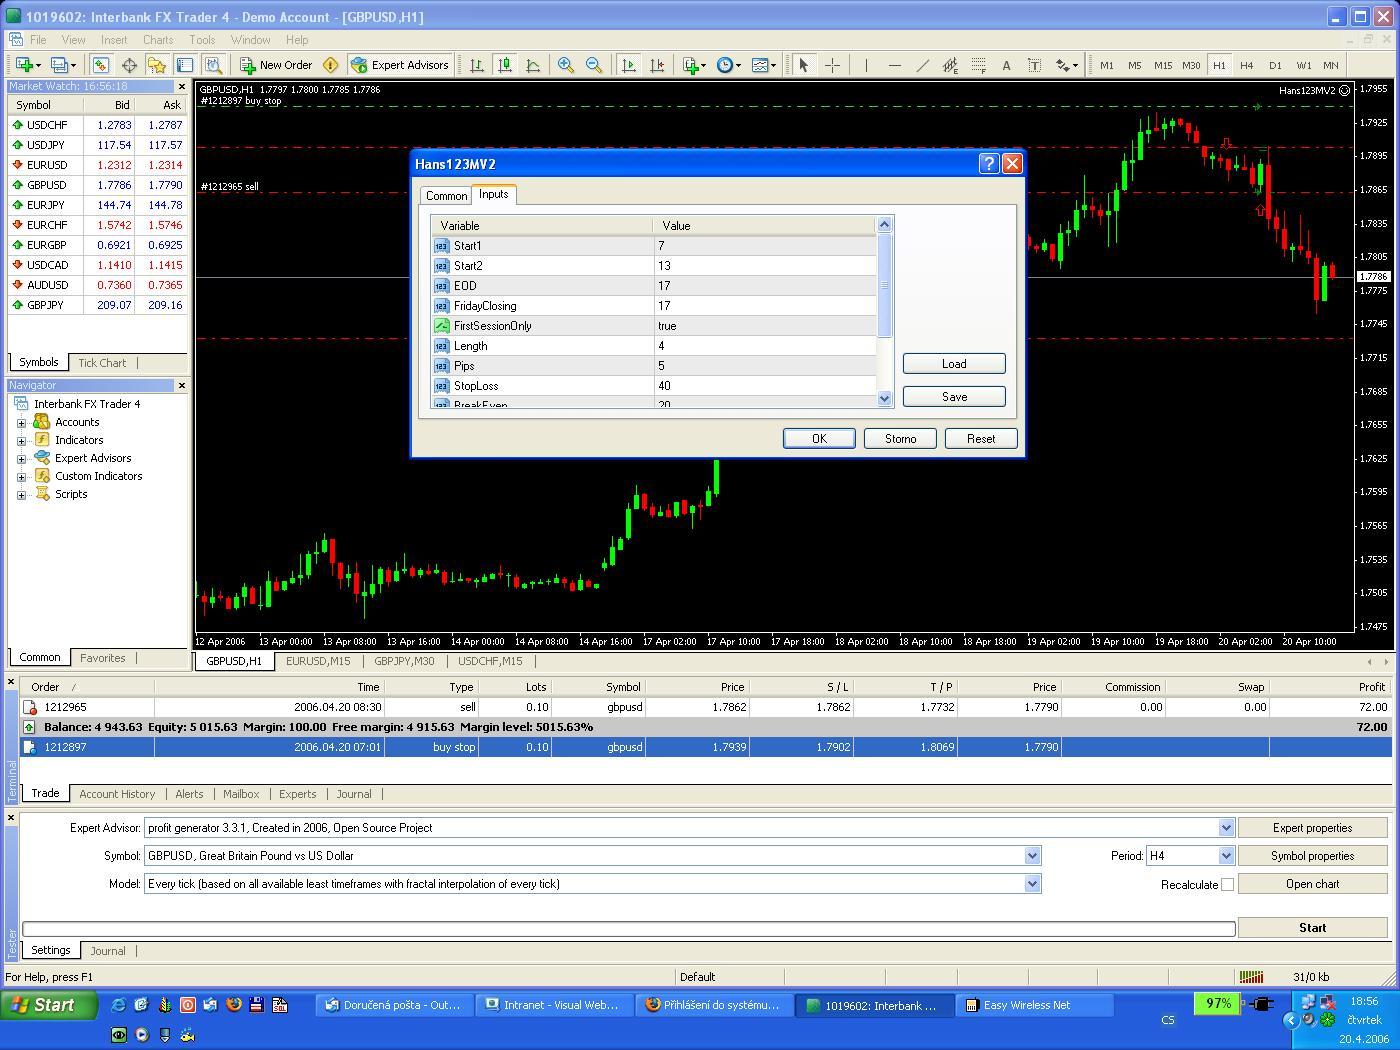1400x1050 pixels.
Task: Click the Load button for inputs
Action: (954, 364)
